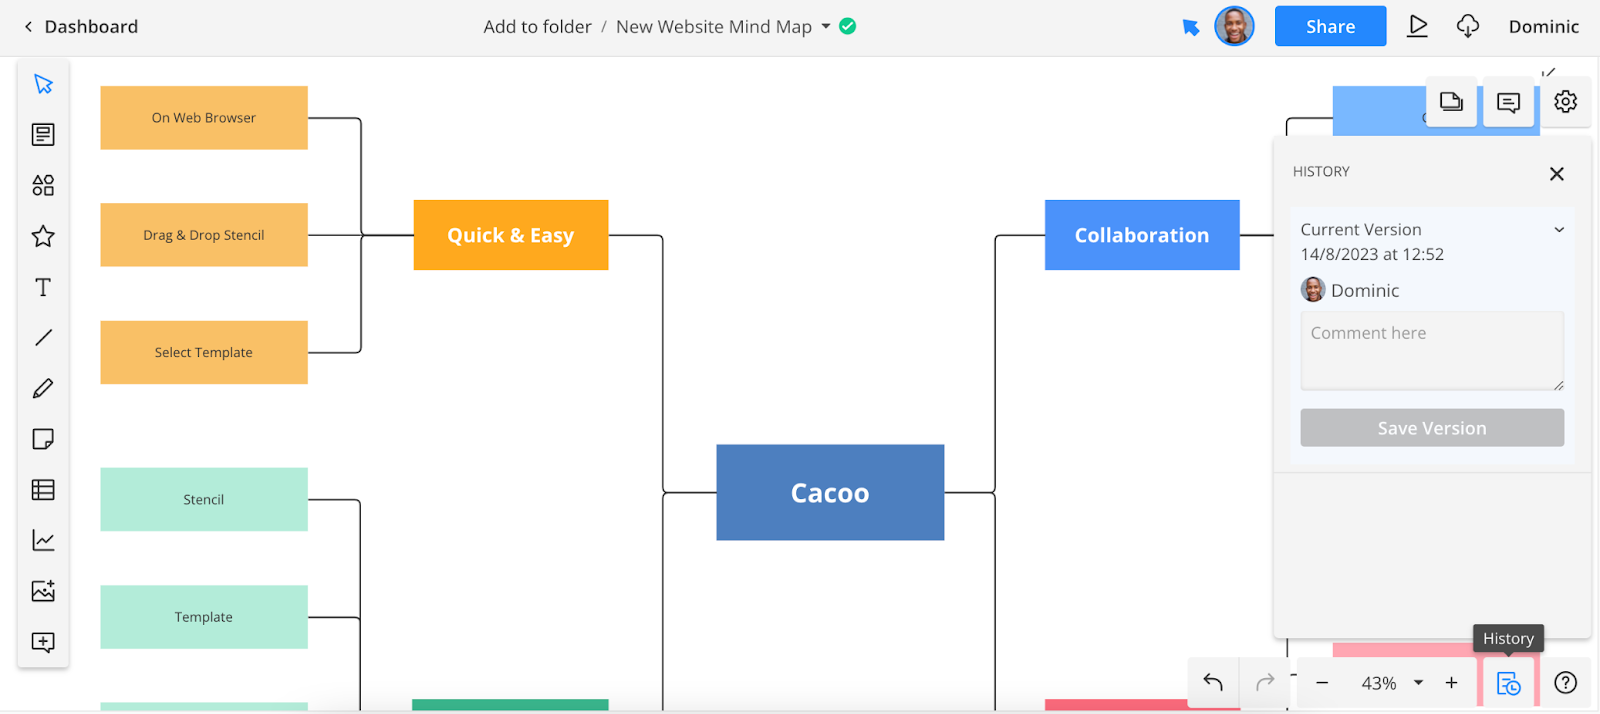Select the green Stencil box
The height and width of the screenshot is (714, 1600).
(x=204, y=500)
